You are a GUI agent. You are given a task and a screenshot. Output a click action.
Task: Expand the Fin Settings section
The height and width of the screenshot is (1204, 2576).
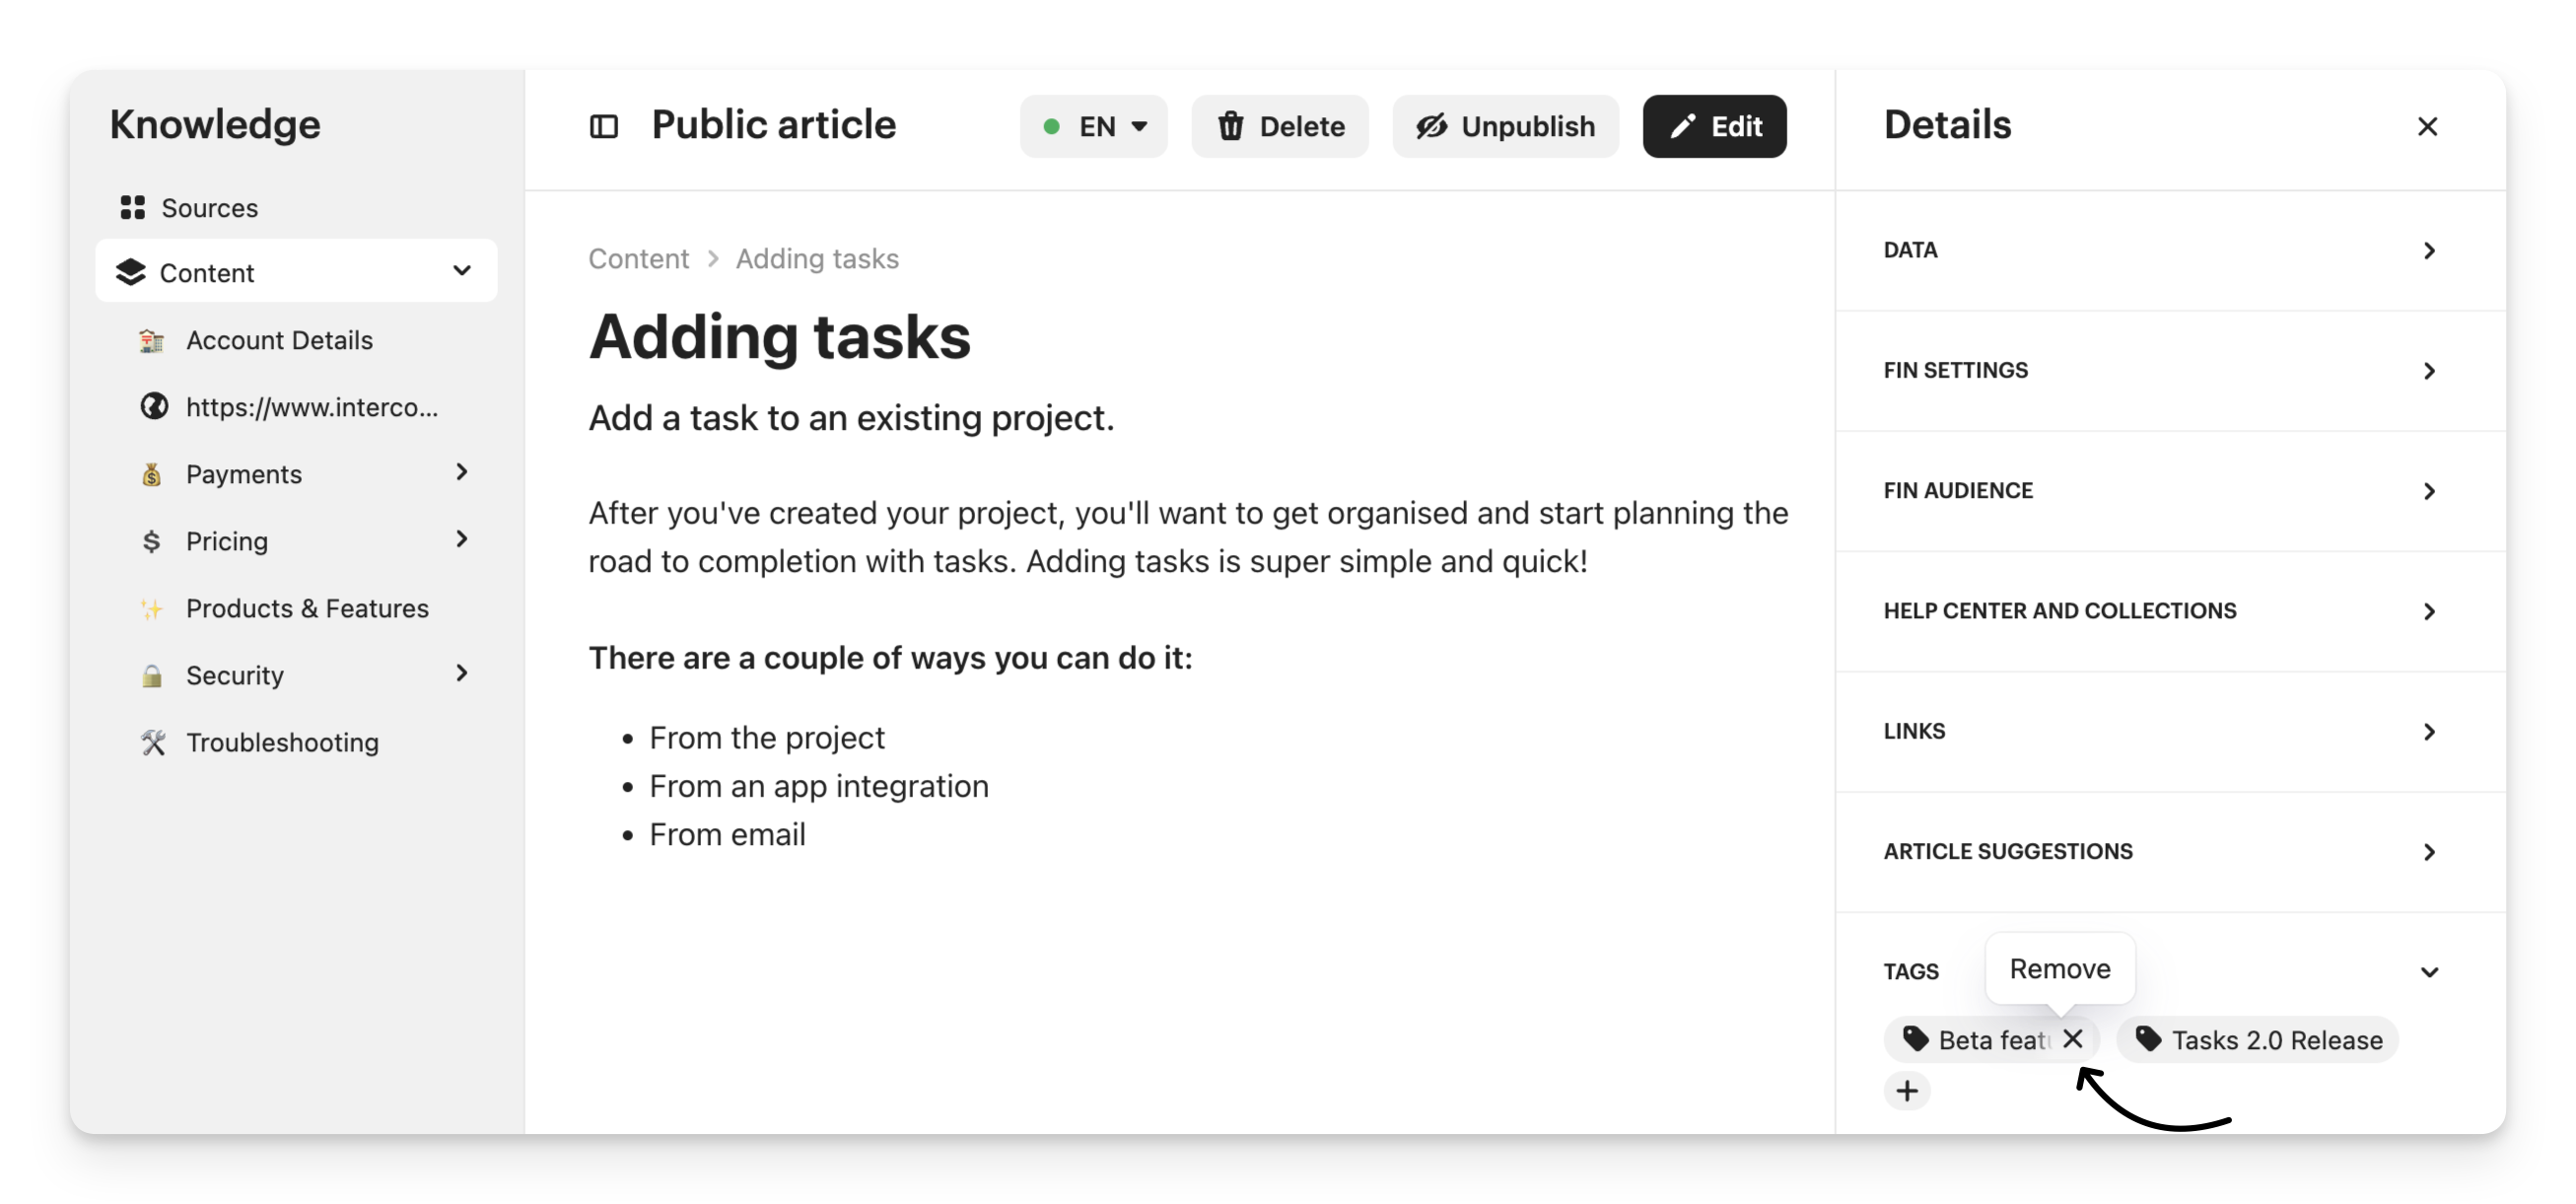2428,371
